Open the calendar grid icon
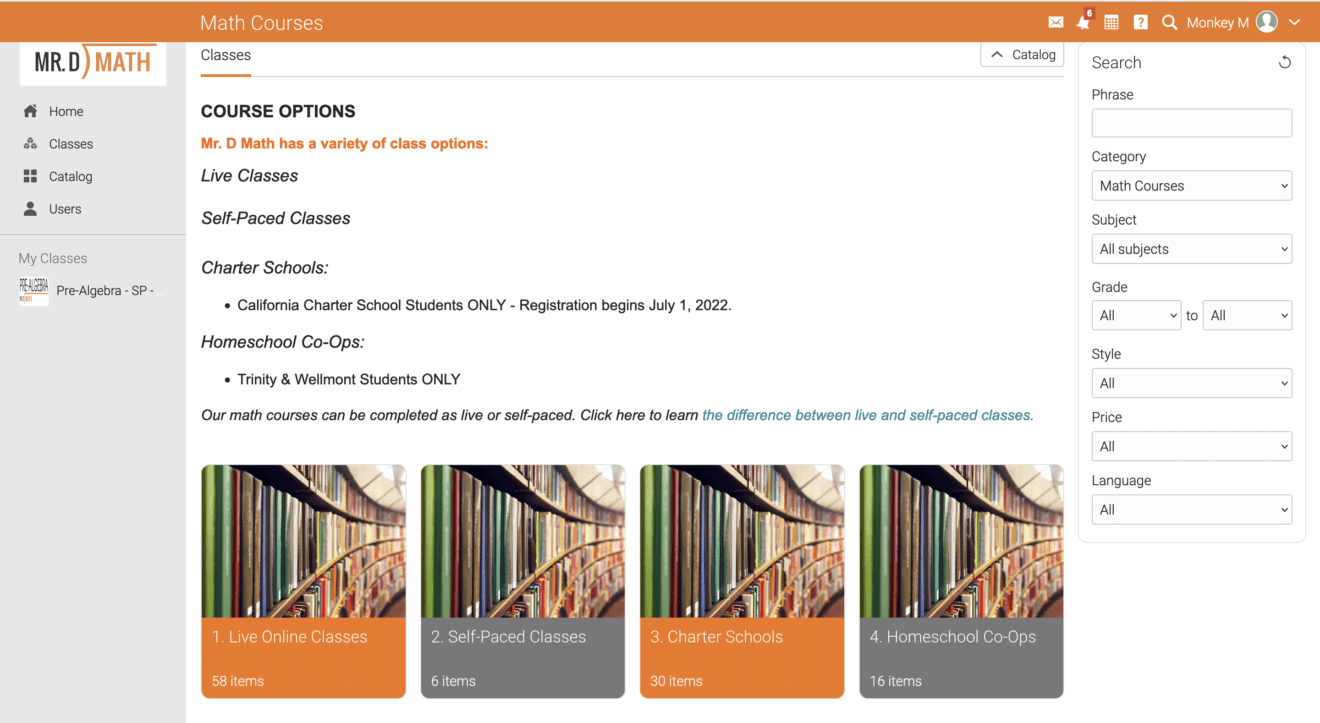 point(1111,22)
